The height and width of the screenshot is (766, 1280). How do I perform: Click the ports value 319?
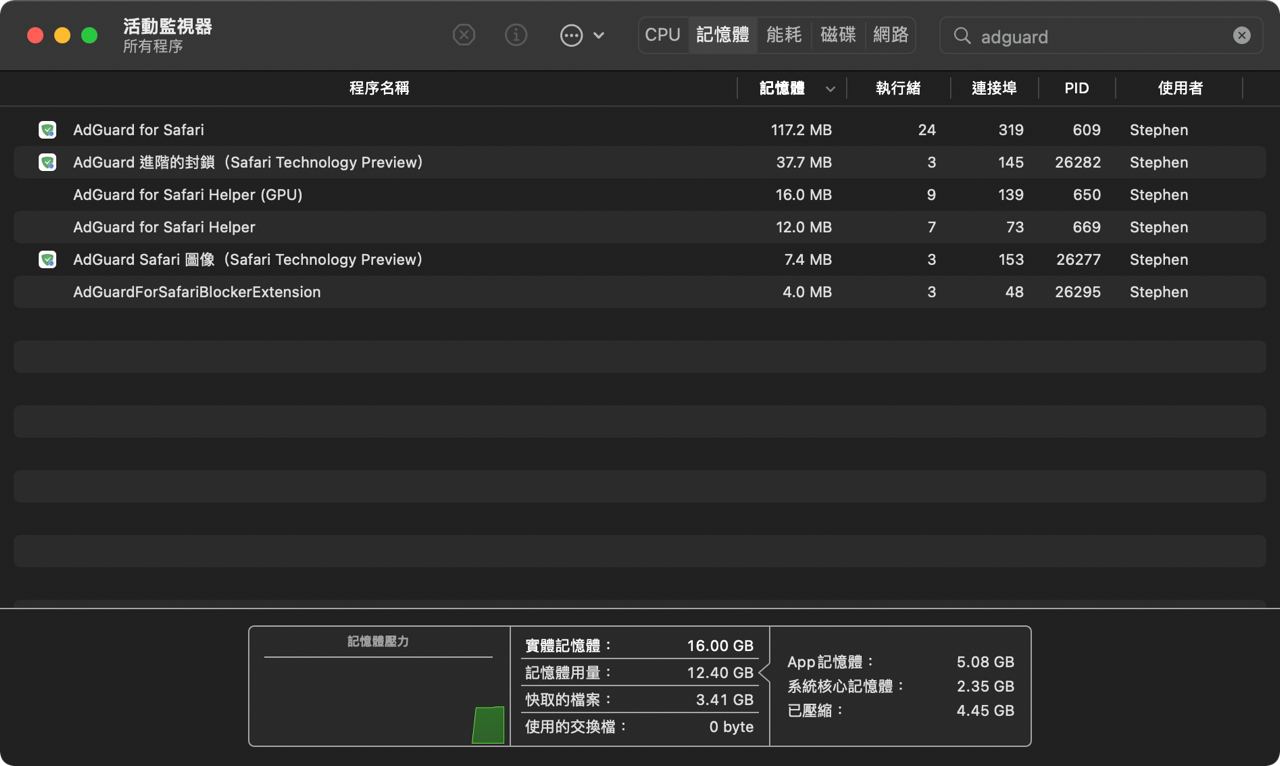click(x=1011, y=130)
